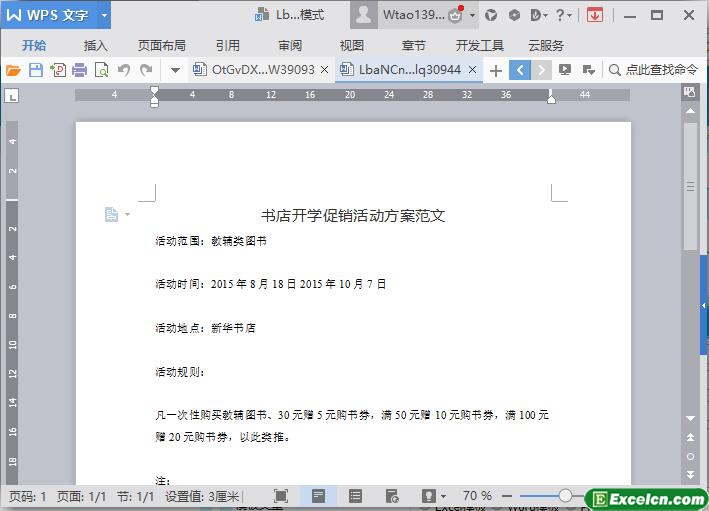
Task: Go to next tab with right arrow
Action: tap(541, 70)
